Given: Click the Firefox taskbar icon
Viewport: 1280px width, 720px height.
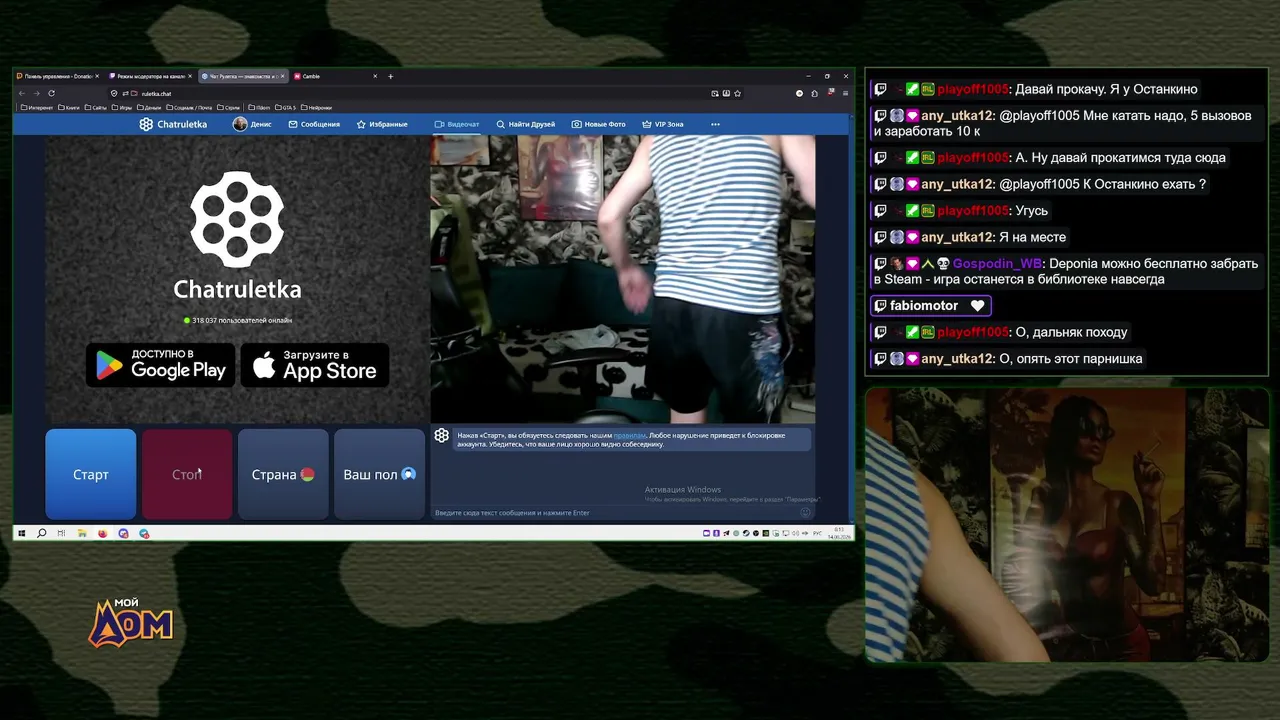Looking at the screenshot, I should point(103,533).
